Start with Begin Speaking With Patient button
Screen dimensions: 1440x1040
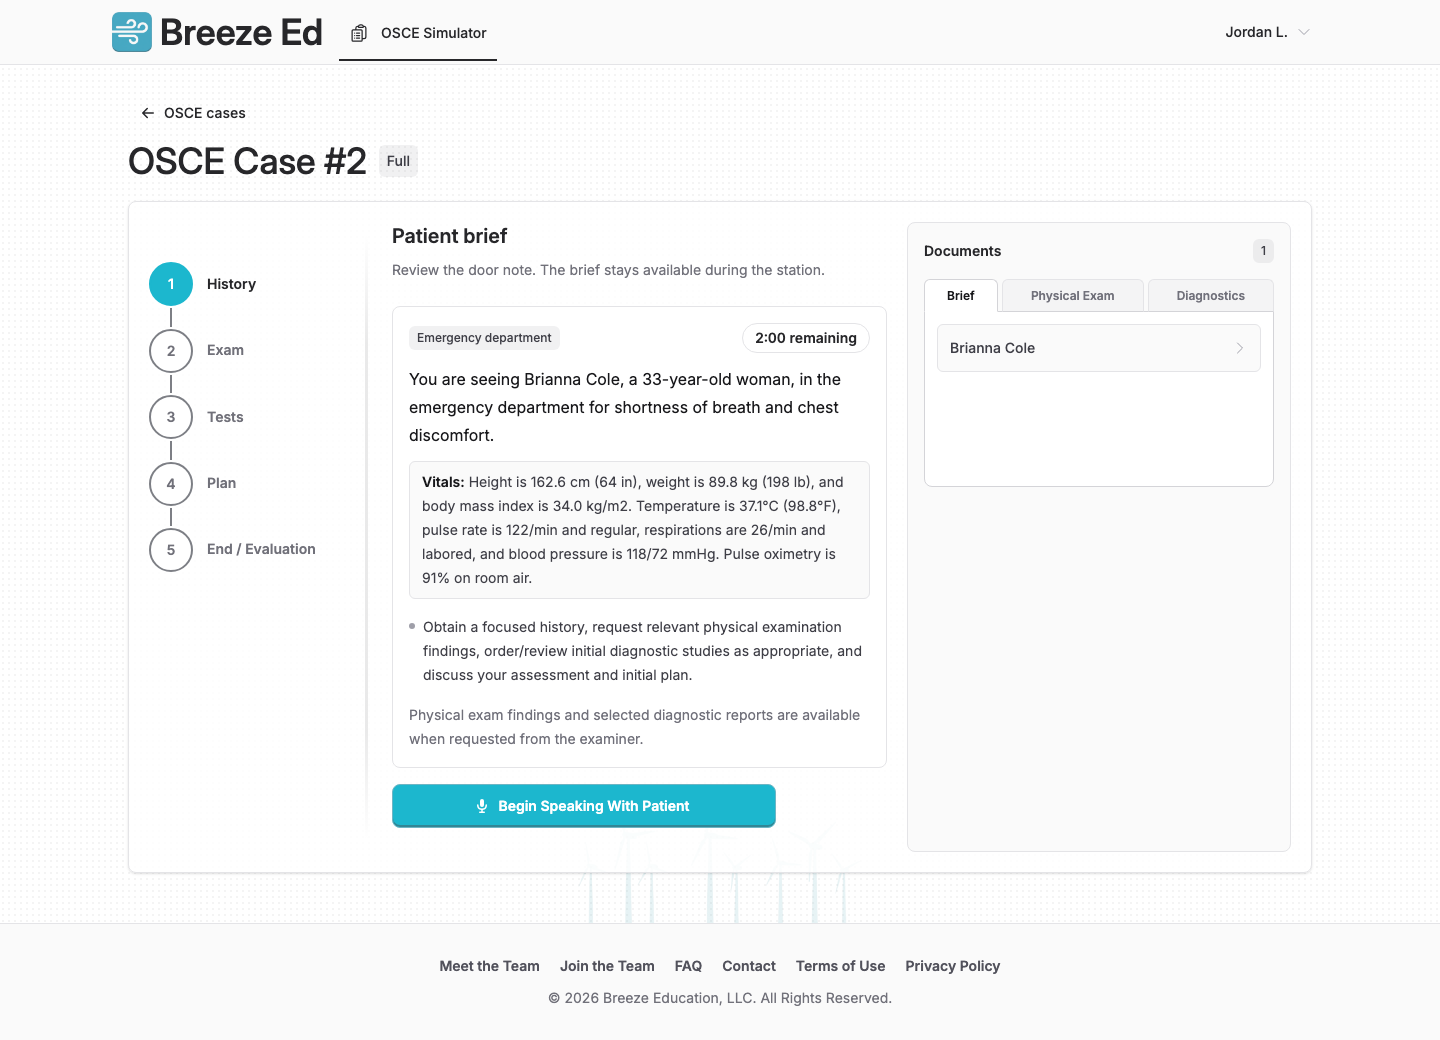[x=584, y=806]
